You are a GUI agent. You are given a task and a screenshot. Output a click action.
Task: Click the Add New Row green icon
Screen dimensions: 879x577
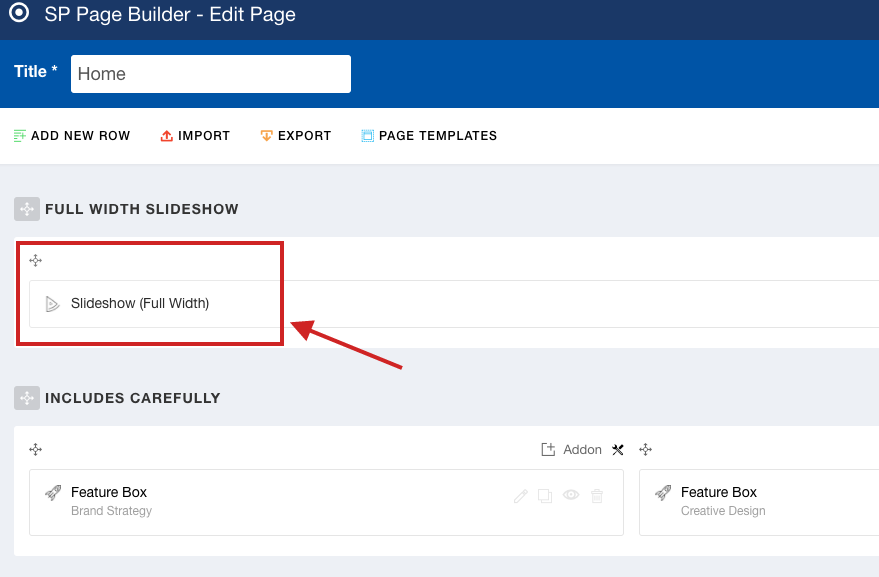[x=20, y=136]
